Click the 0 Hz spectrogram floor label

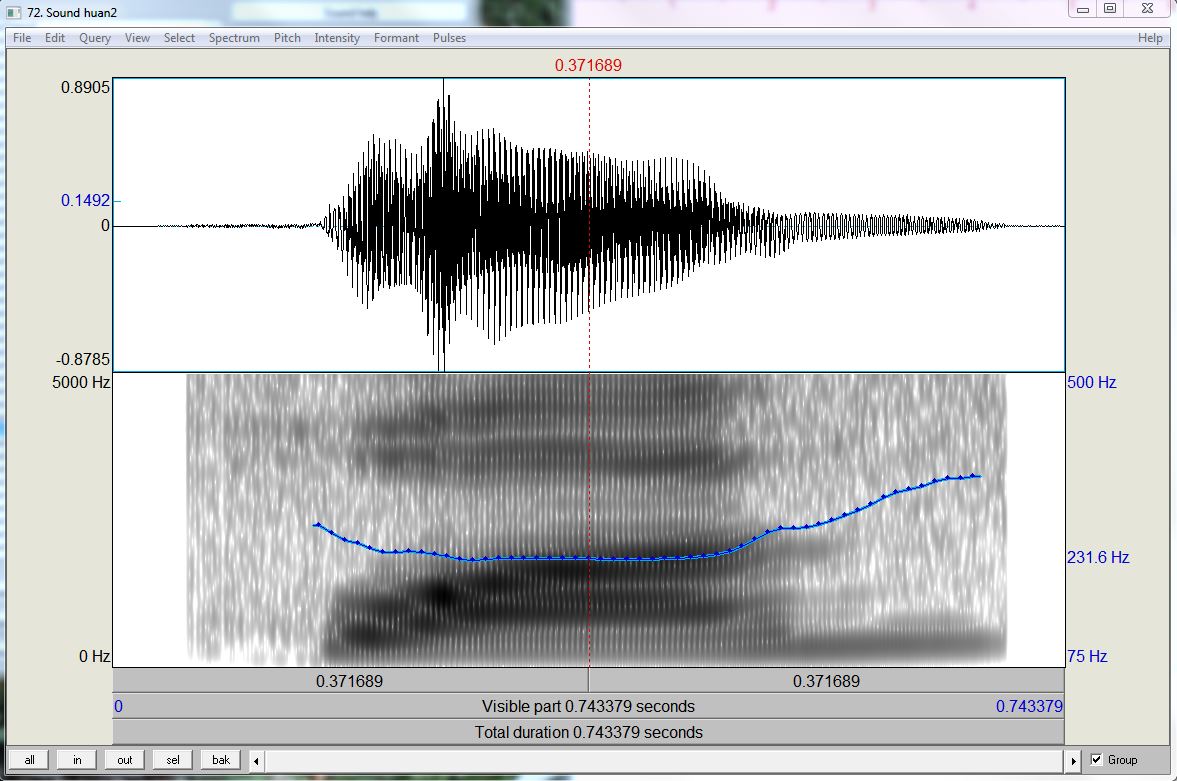click(95, 656)
